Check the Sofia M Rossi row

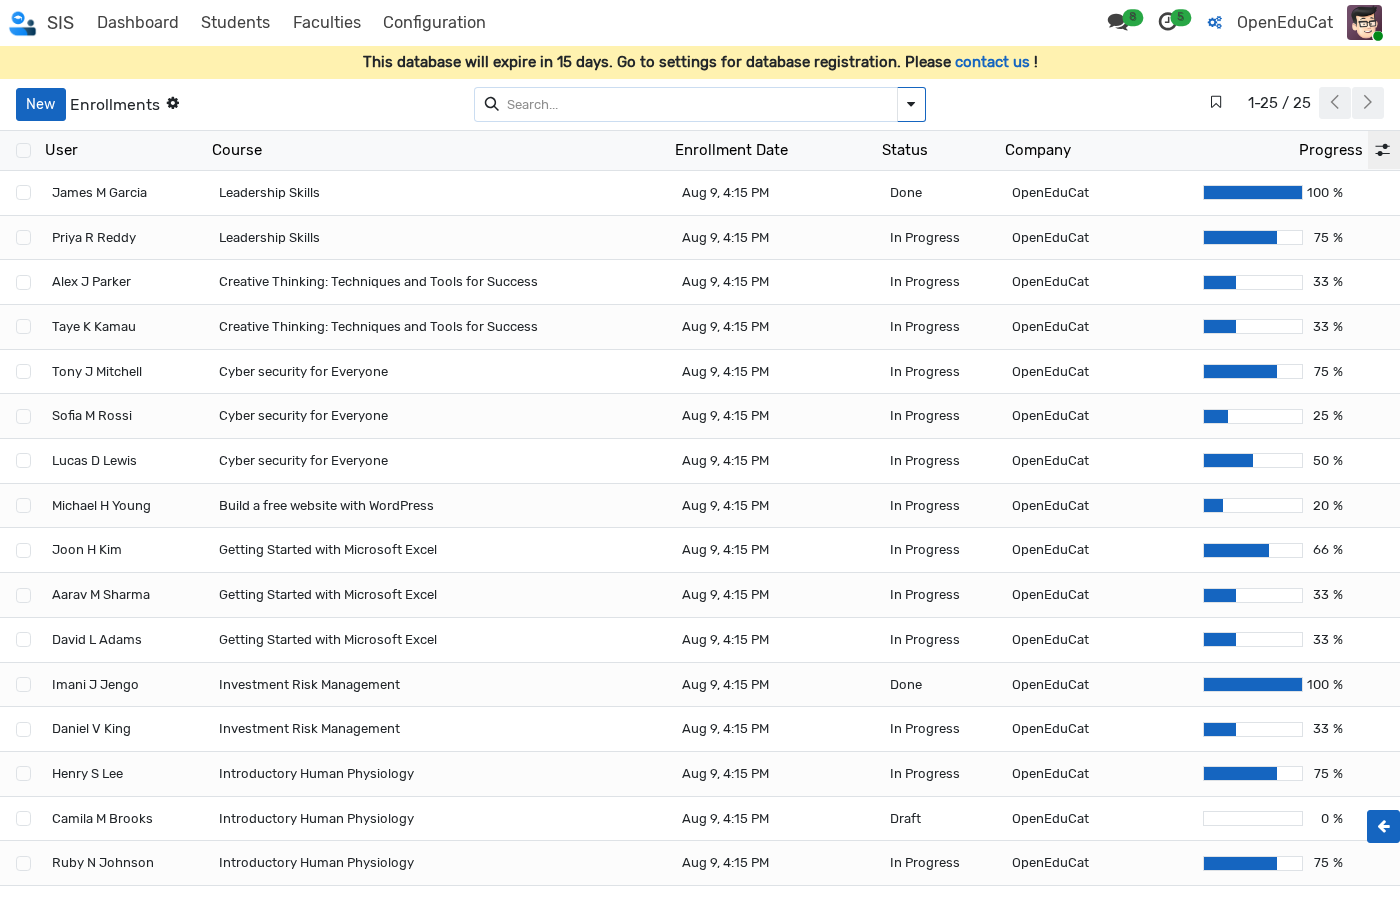(23, 416)
